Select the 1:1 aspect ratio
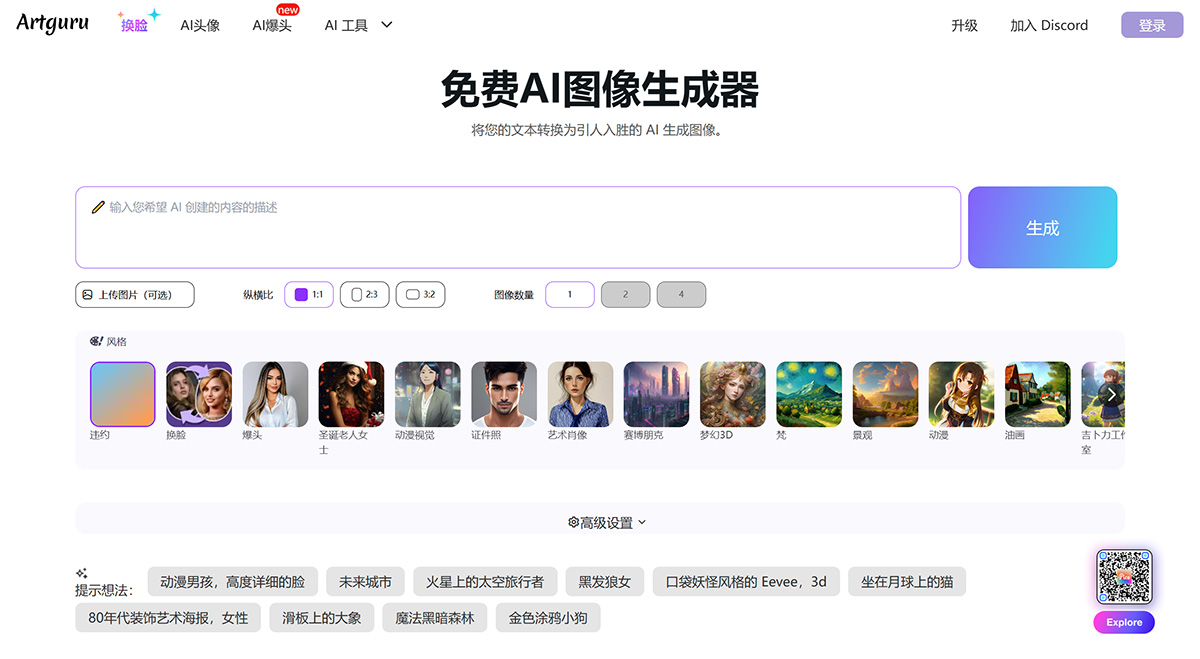The height and width of the screenshot is (659, 1200). [x=308, y=294]
